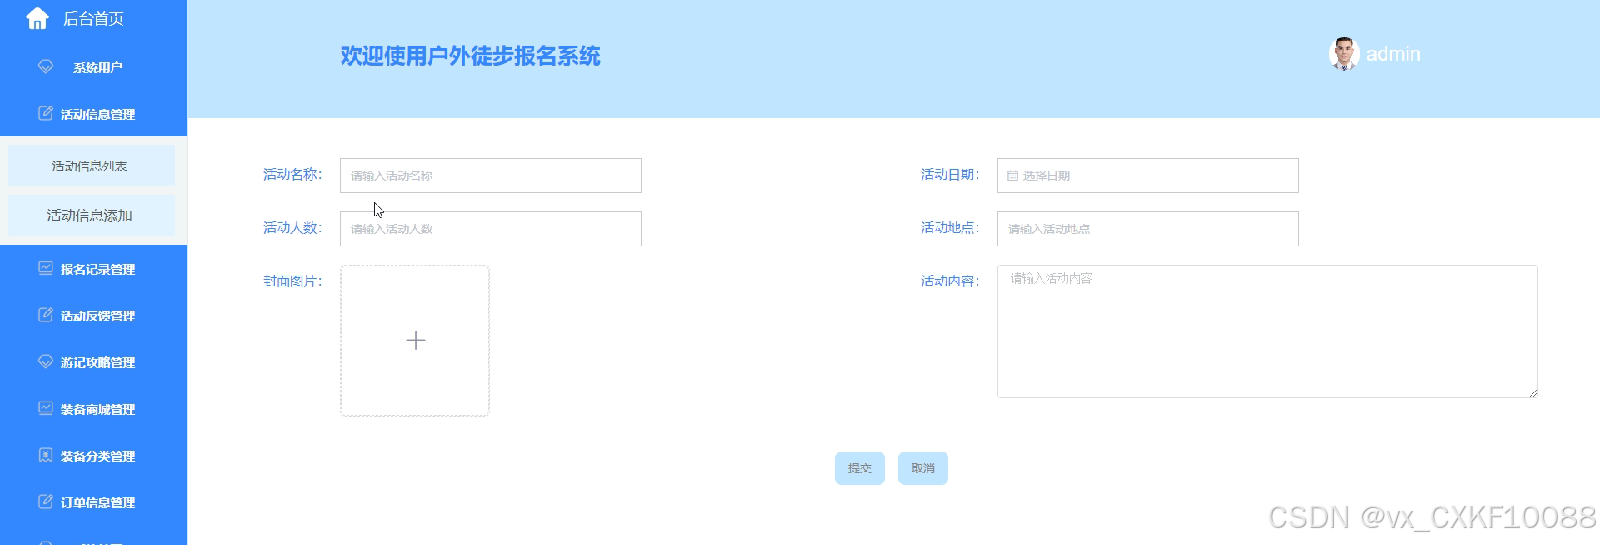
Task: Click the 活动名称 label
Action: pos(293,174)
